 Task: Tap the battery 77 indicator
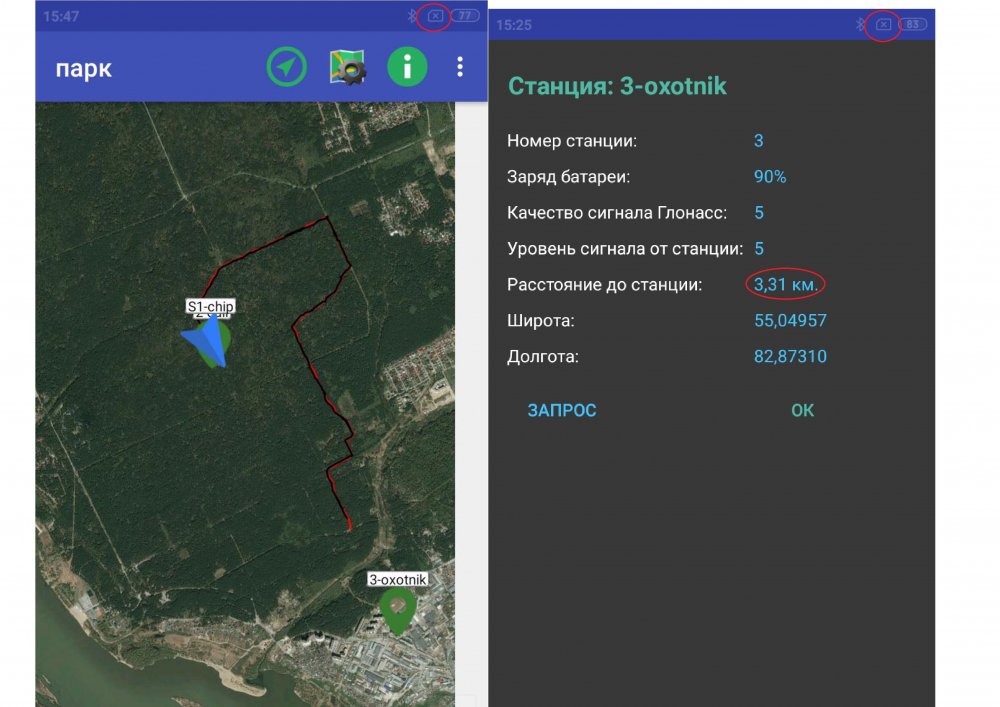[x=465, y=16]
